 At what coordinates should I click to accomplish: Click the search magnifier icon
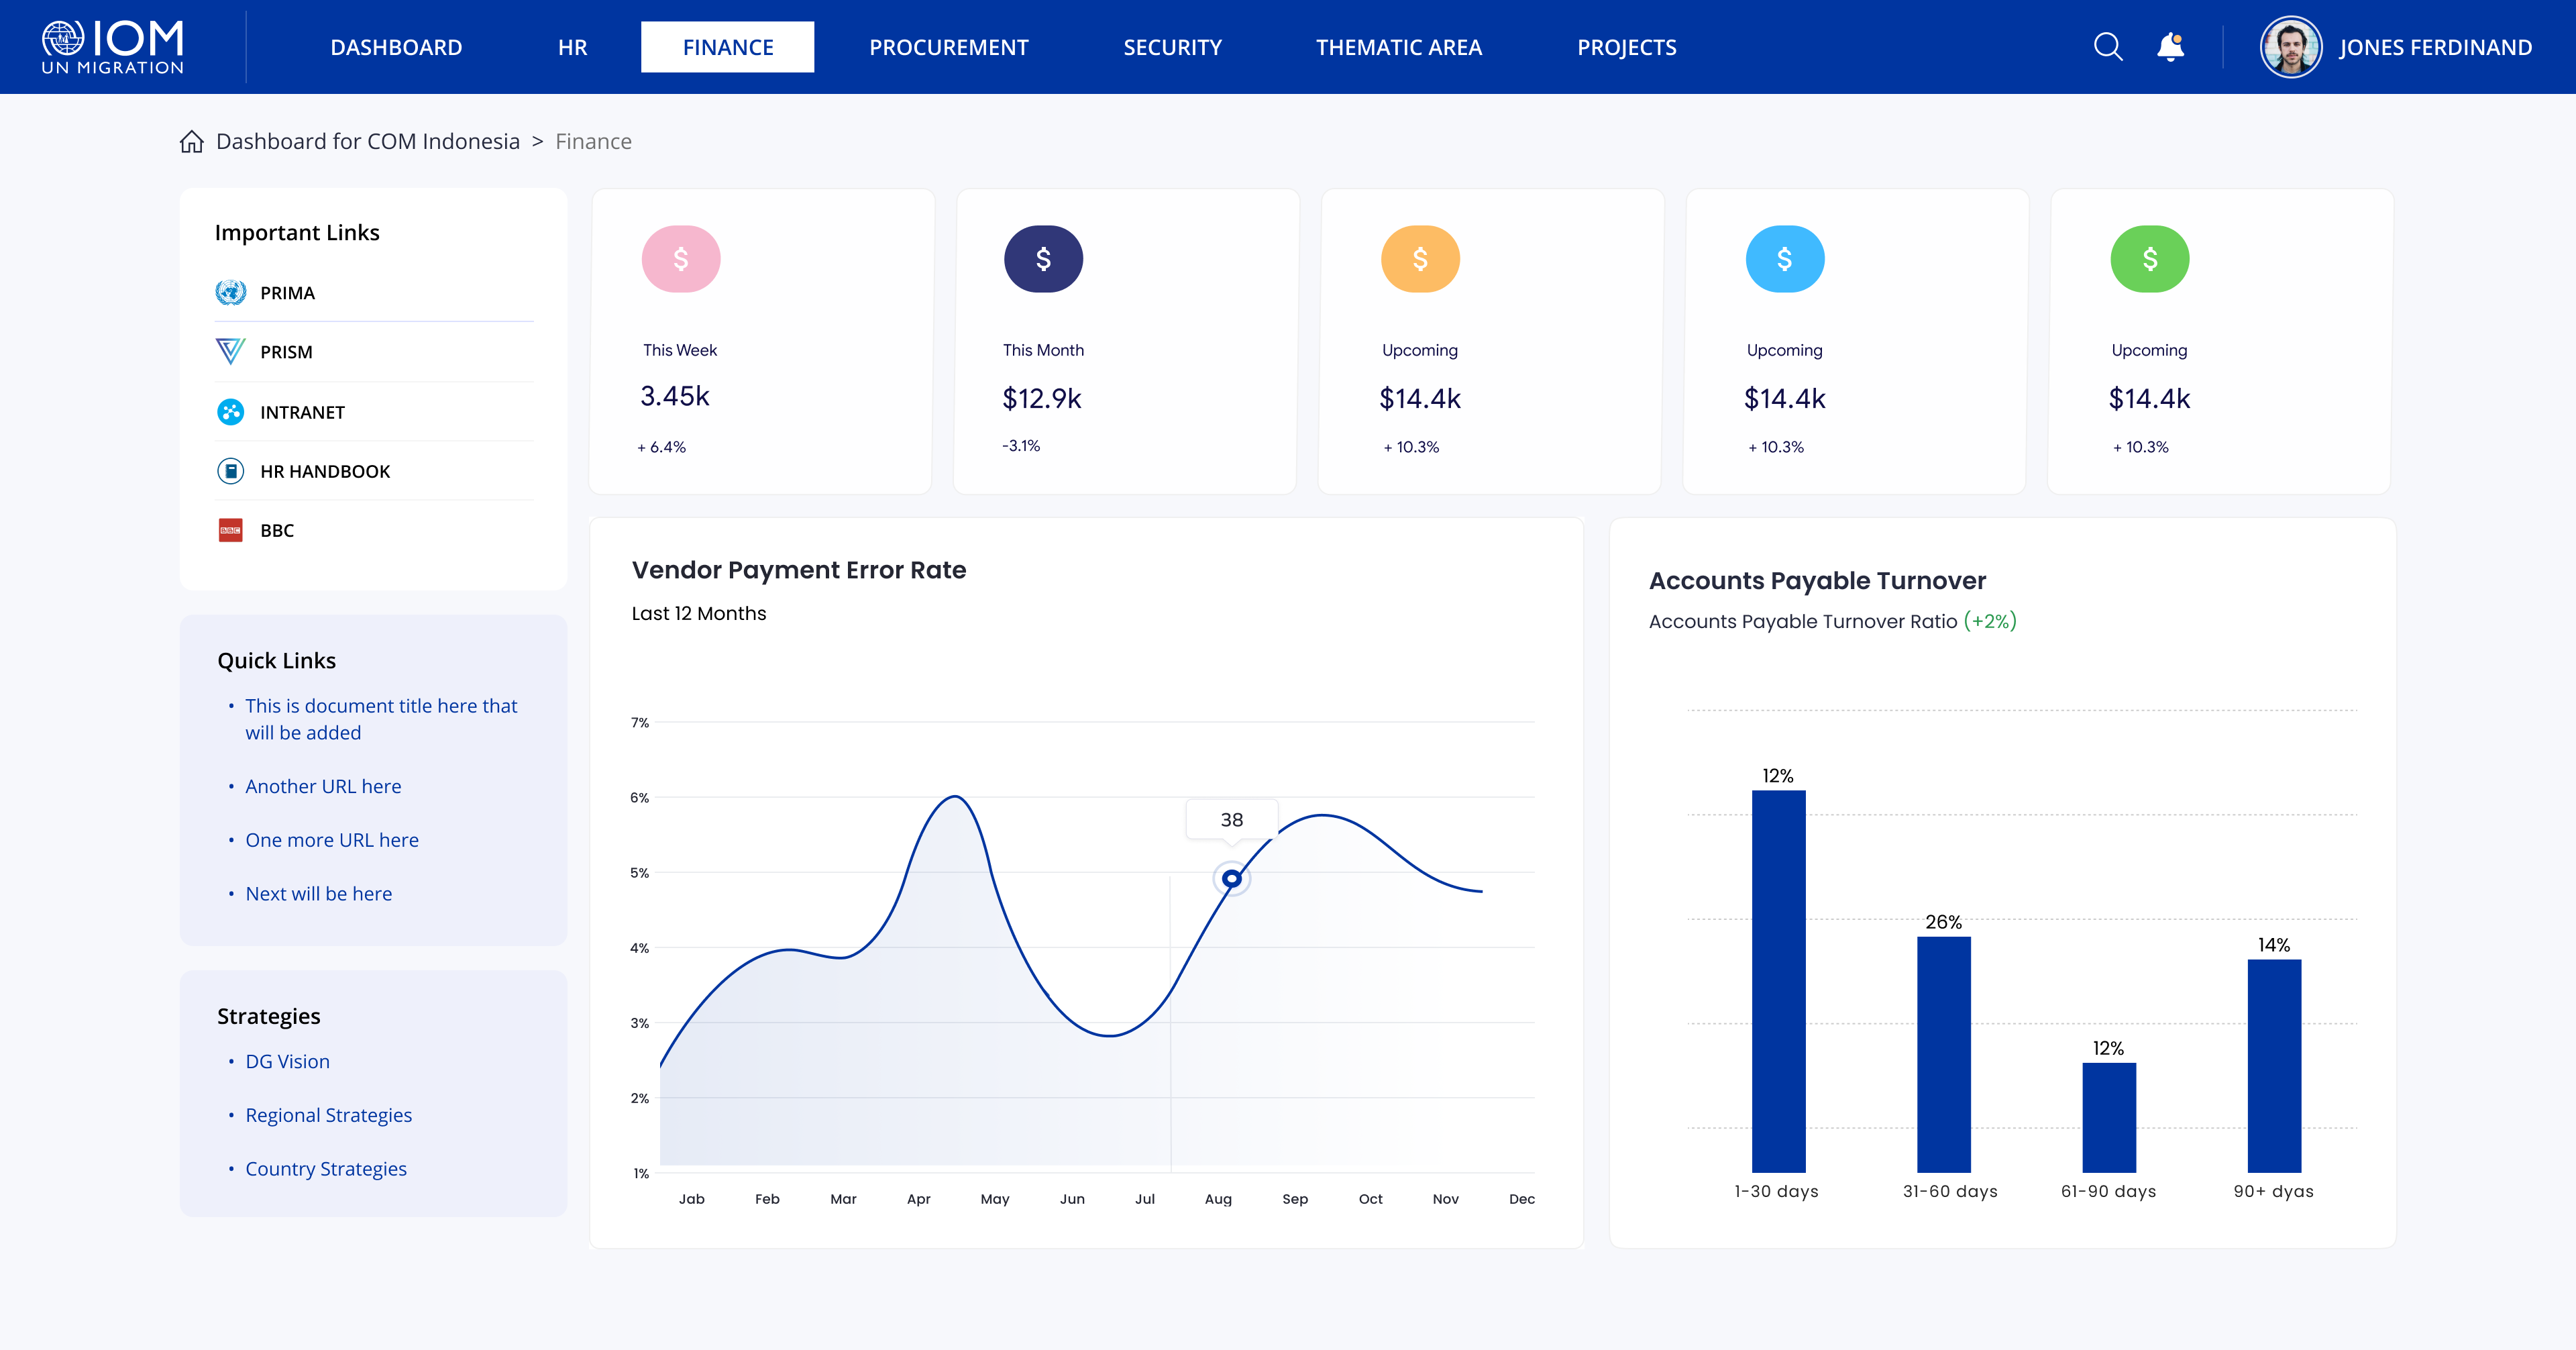click(x=2107, y=47)
